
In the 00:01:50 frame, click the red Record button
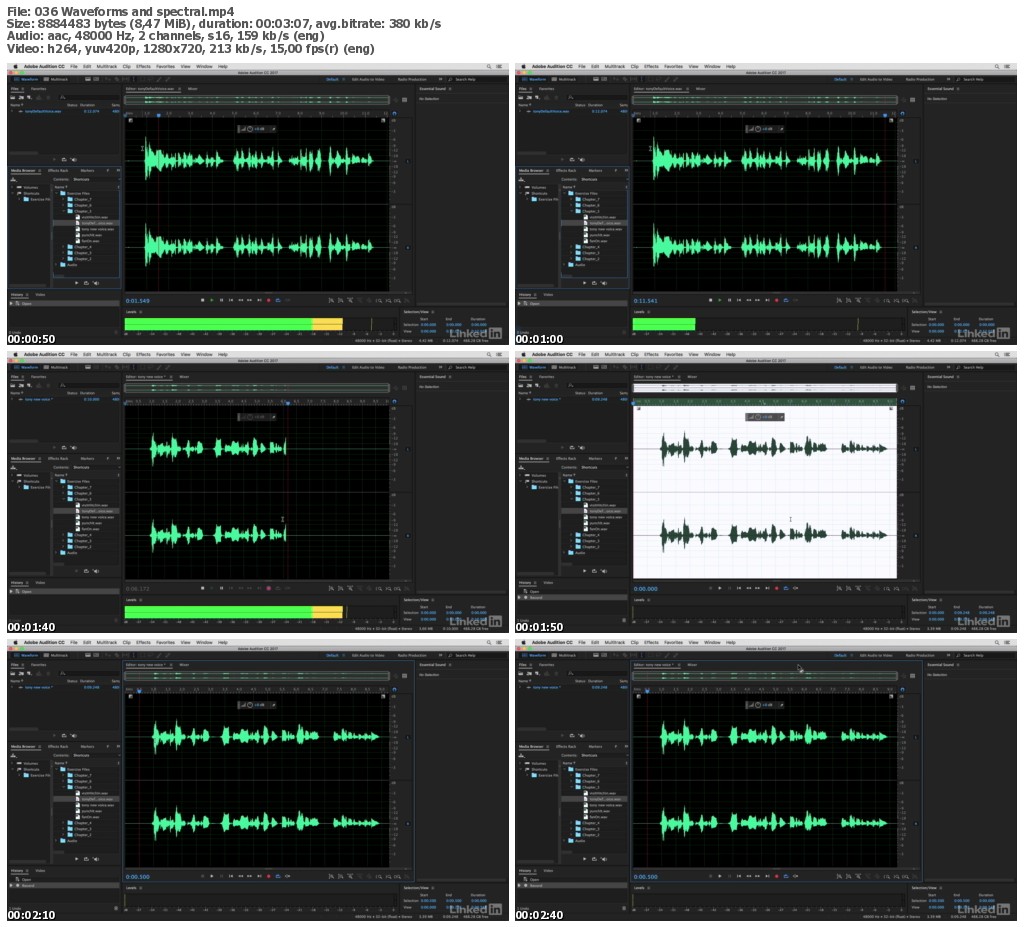[x=776, y=589]
